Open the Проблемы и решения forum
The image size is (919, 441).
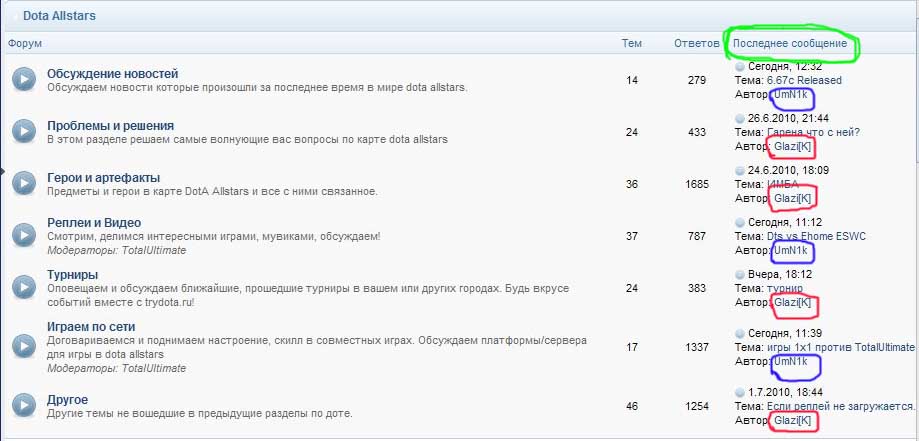coord(110,125)
